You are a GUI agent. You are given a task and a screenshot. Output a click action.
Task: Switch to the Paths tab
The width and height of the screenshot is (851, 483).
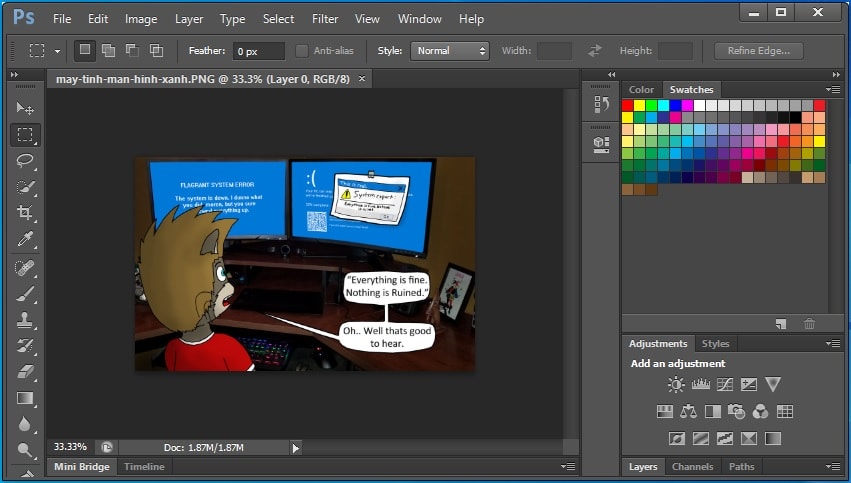pos(741,466)
